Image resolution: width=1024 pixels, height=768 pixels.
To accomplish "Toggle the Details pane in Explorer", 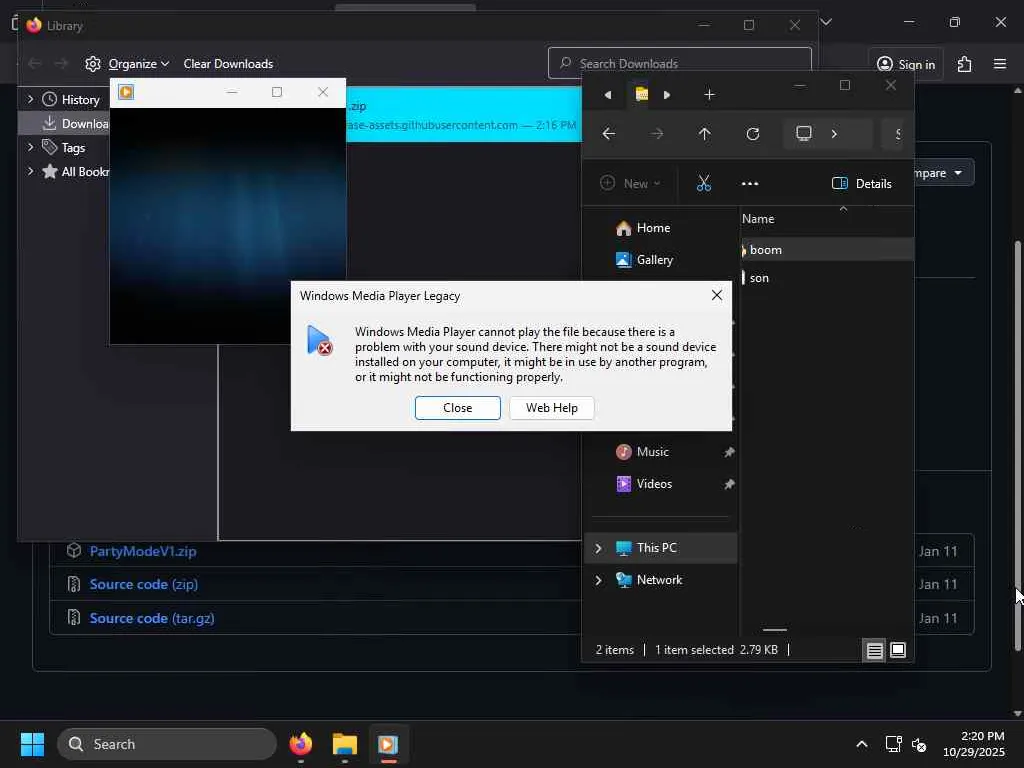I will pyautogui.click(x=861, y=184).
